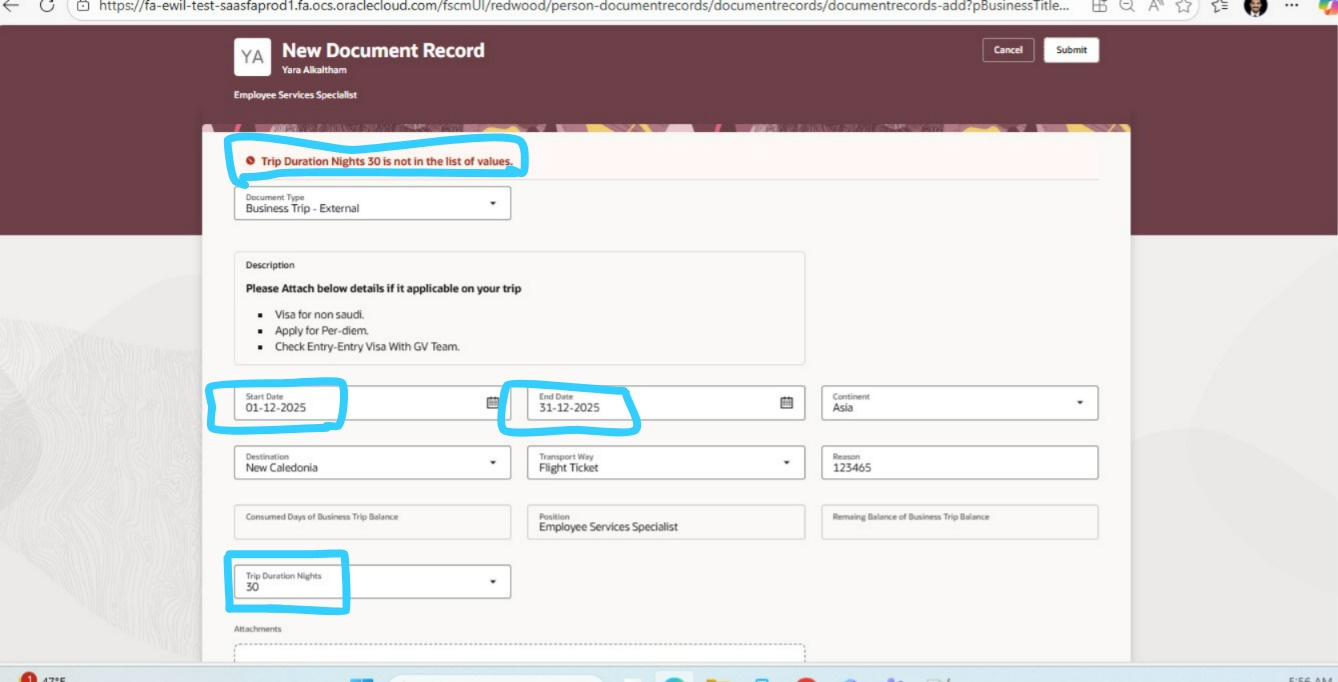Click the New Document Record heading
Viewport: 1338px width, 682px height.
point(383,50)
